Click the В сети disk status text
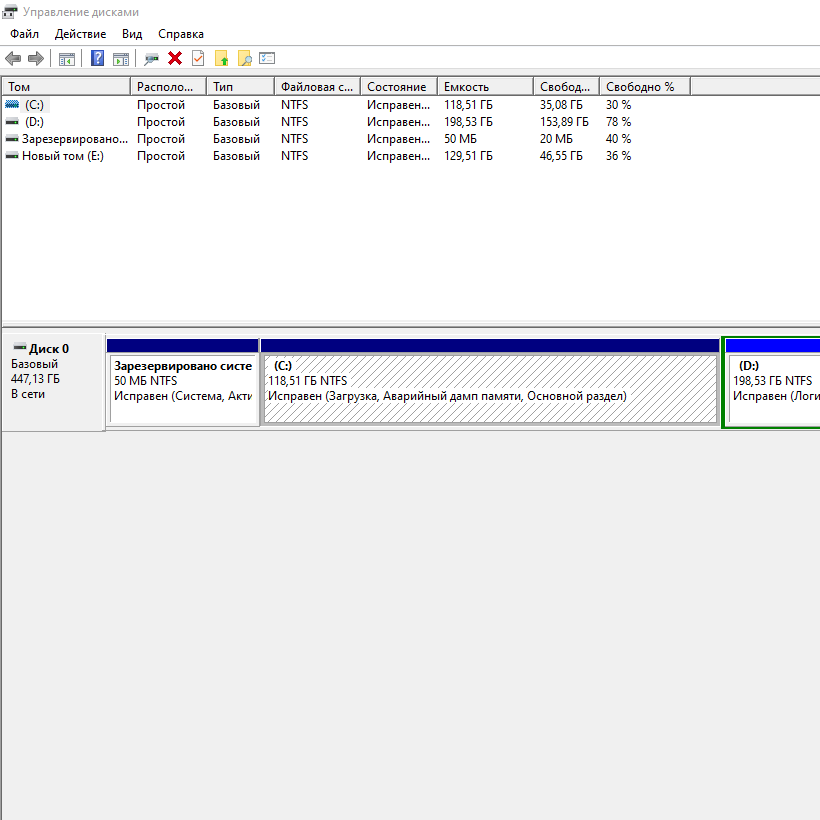This screenshot has height=820, width=820. point(28,394)
